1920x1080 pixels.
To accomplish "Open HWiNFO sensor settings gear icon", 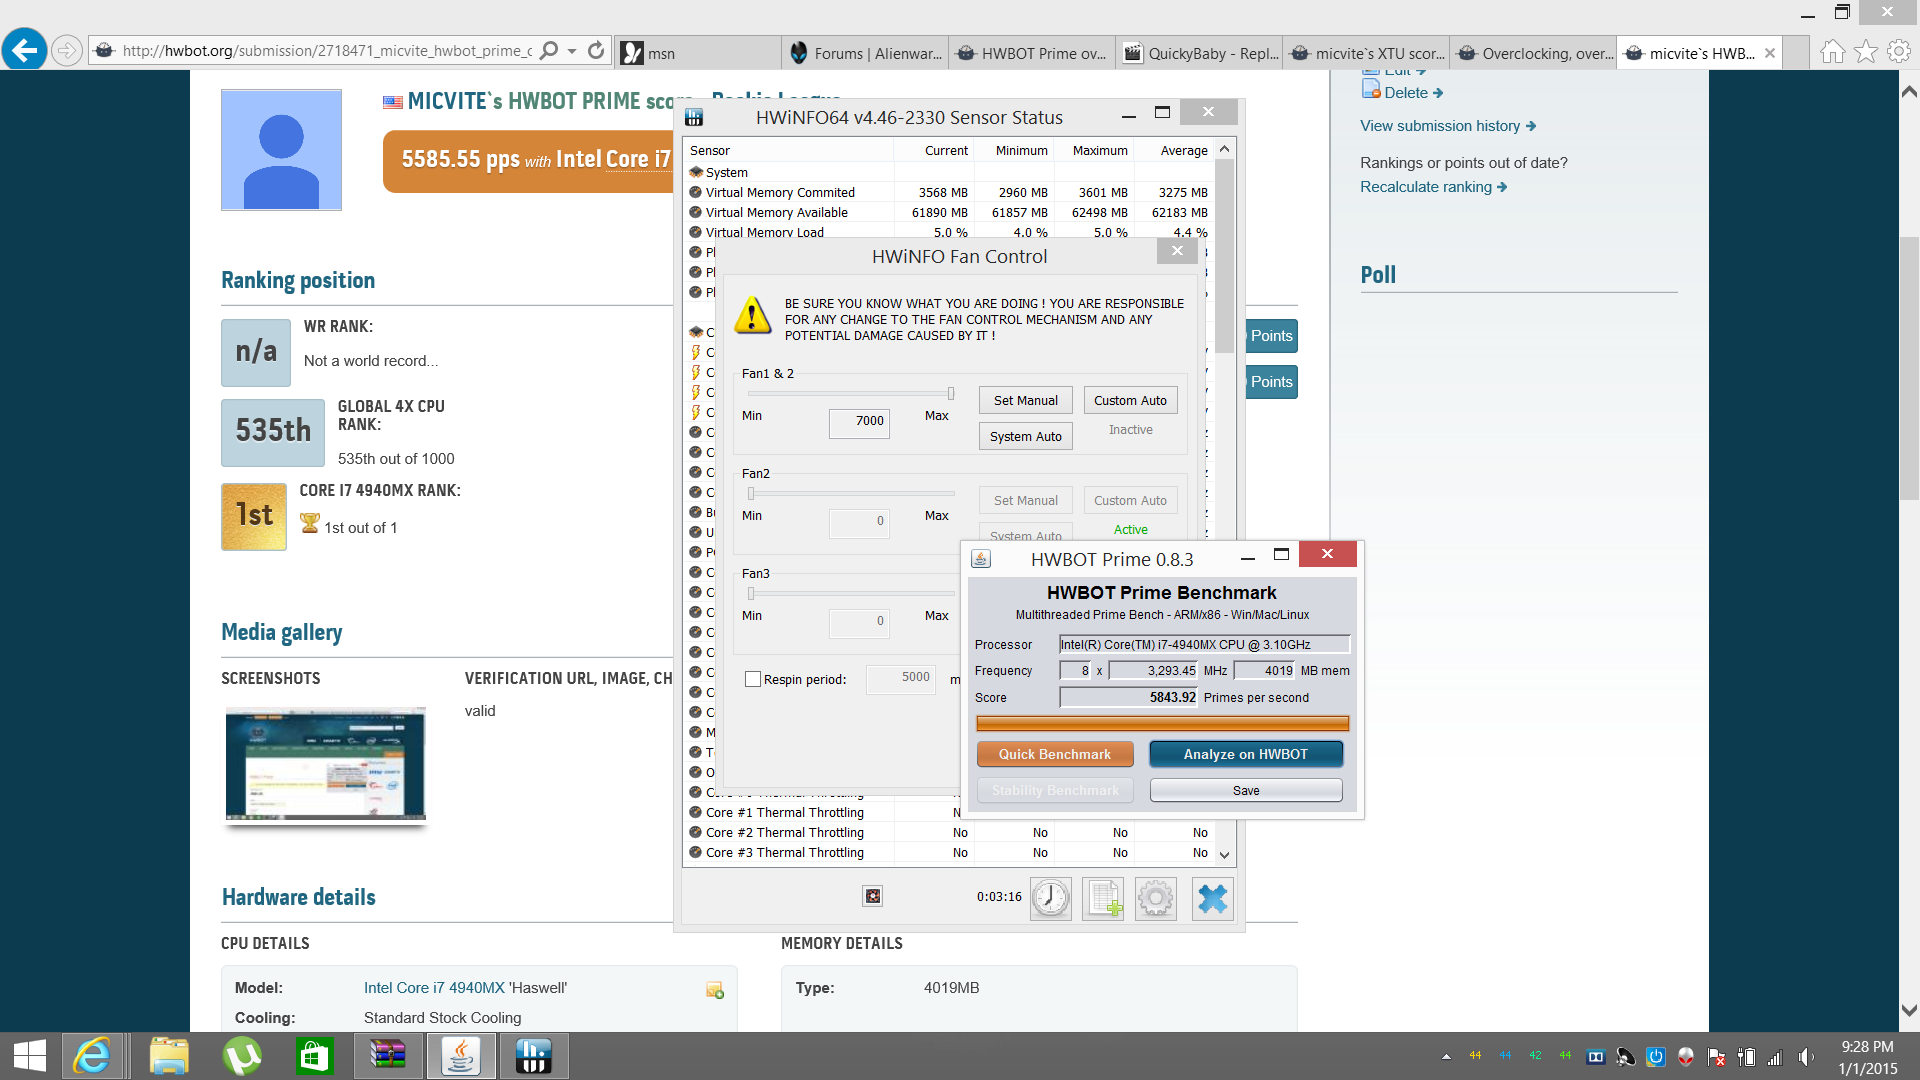I will point(1156,898).
